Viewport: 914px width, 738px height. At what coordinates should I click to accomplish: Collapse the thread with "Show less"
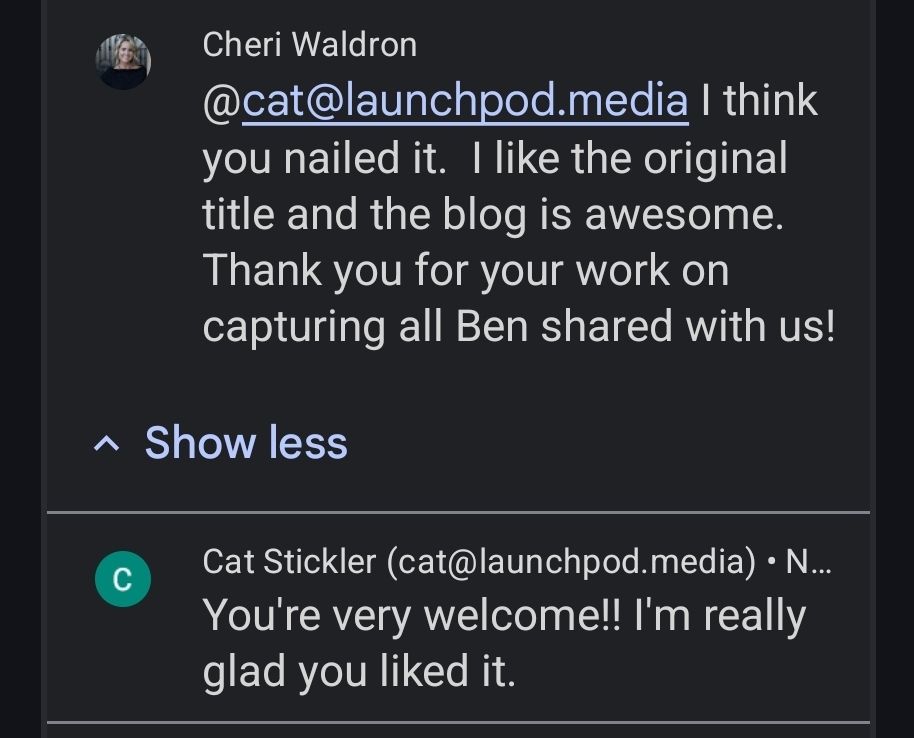(245, 443)
